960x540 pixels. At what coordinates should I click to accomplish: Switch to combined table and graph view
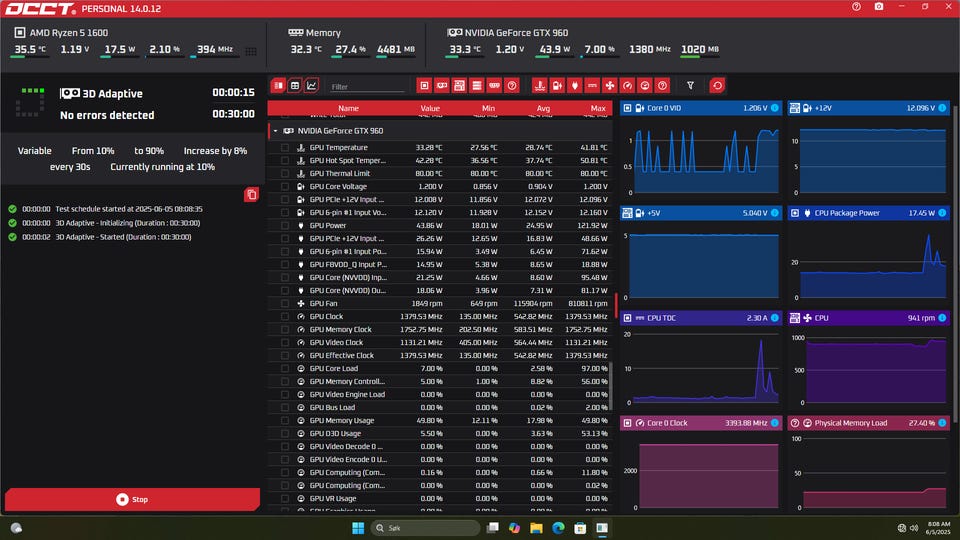(279, 86)
